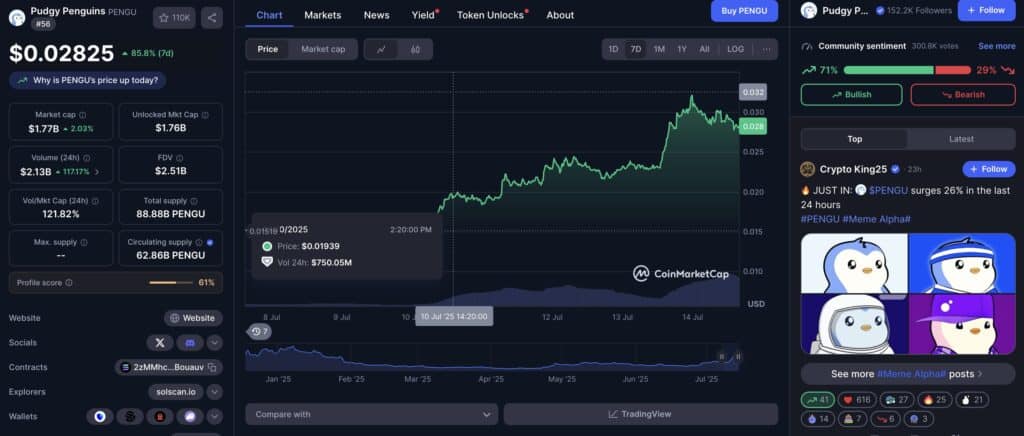Vote Bullish on community sentiment
Viewport: 1024px width, 436px height.
click(852, 95)
